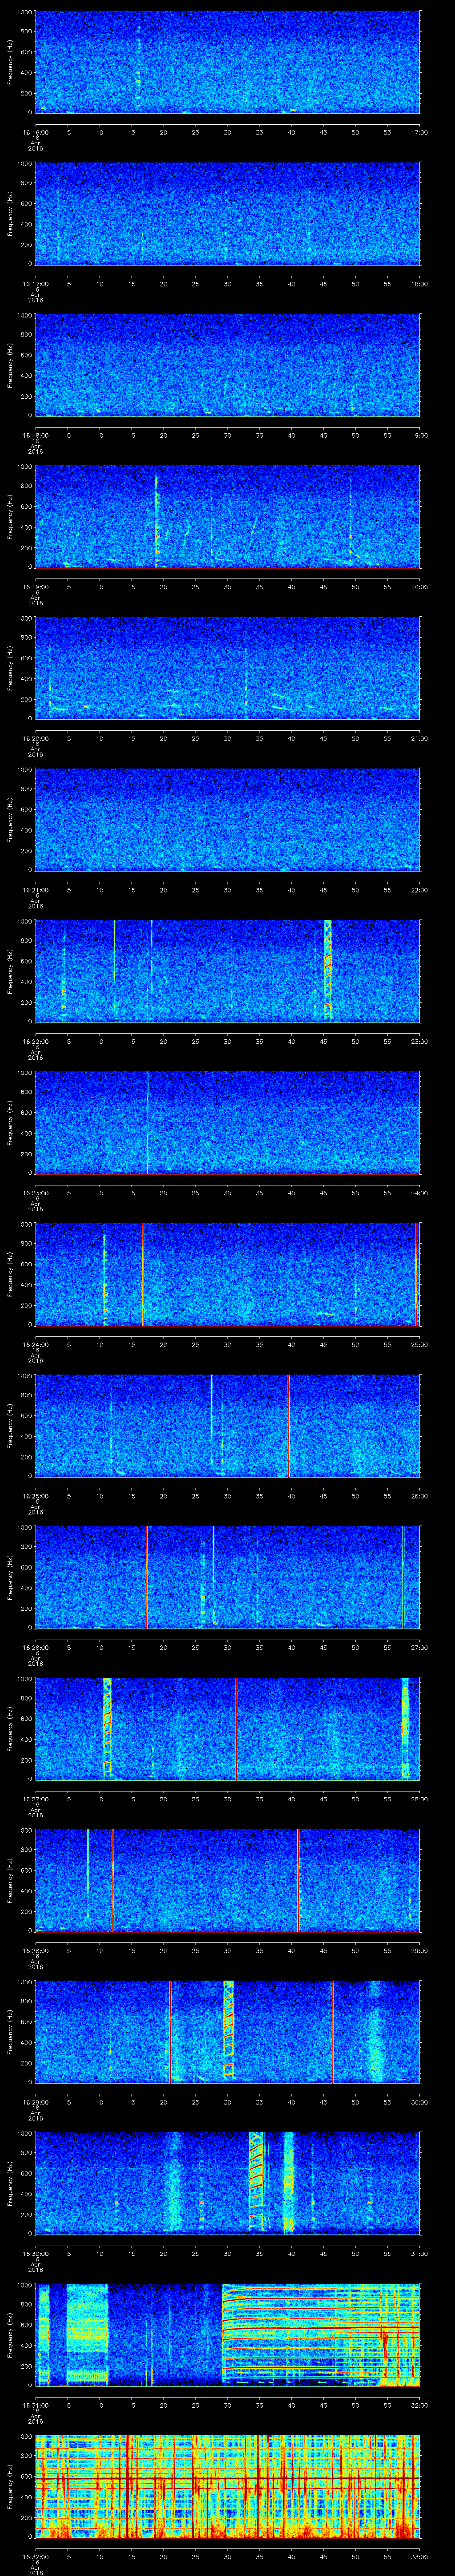Image resolution: width=455 pixels, height=2576 pixels.
Task: Click the 17:00 end label of first panel
Action: (420, 132)
